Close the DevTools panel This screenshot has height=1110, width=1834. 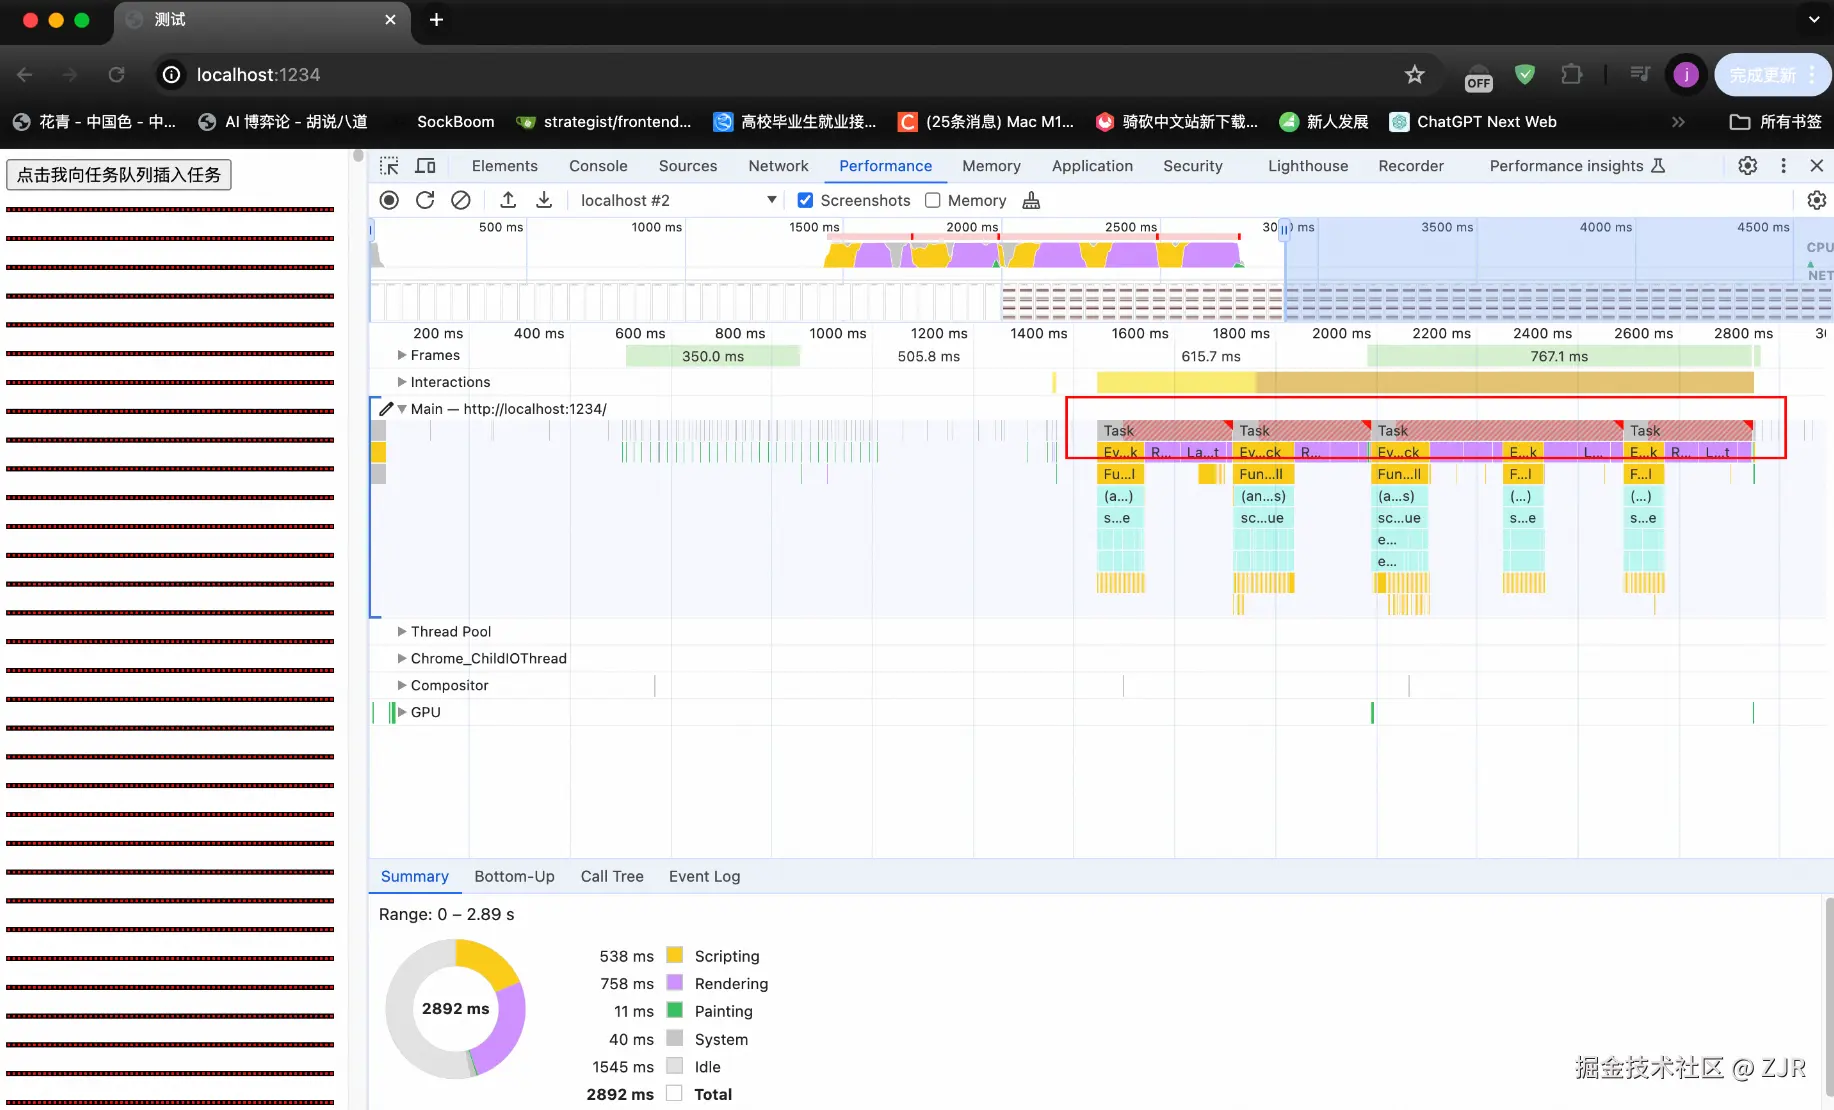(1817, 166)
